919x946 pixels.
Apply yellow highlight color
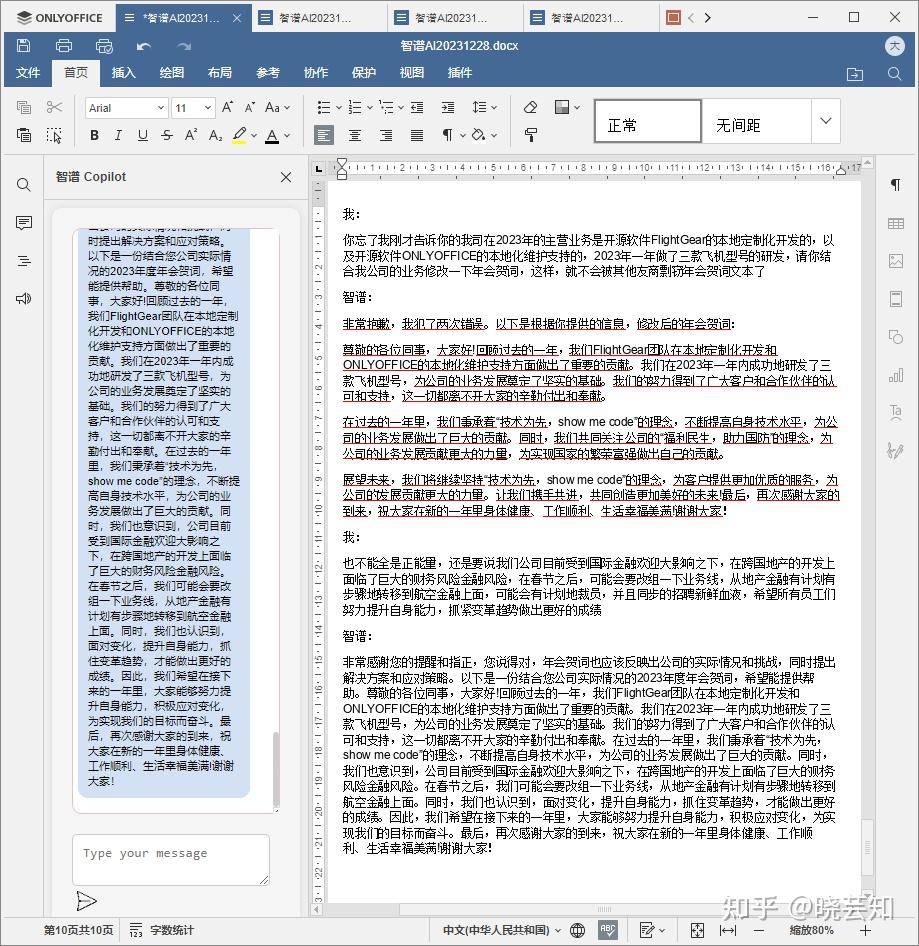click(x=240, y=135)
